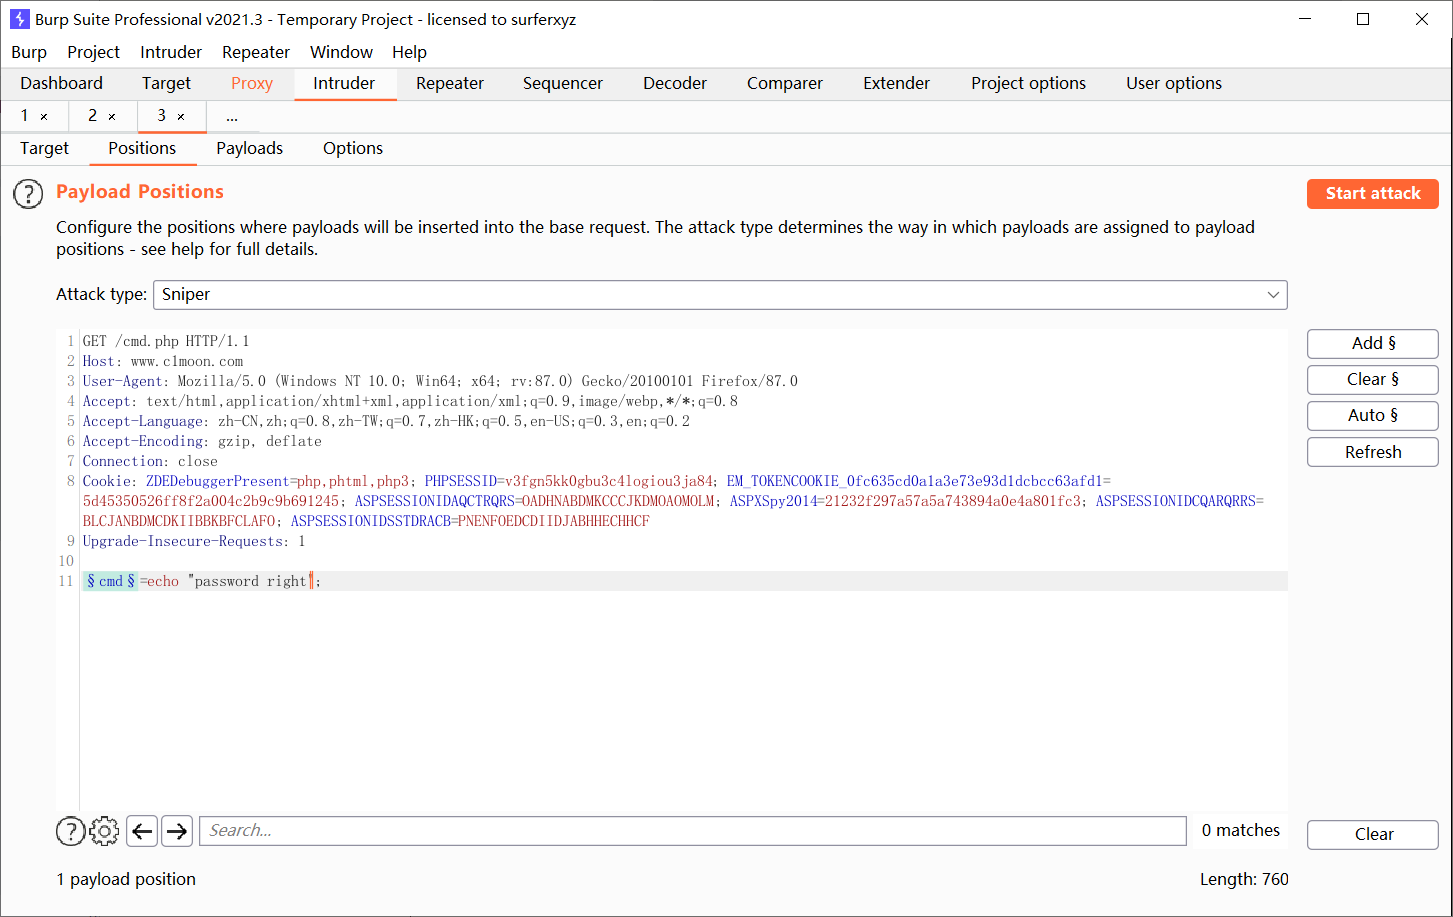Click the Clear § button
This screenshot has height=917, width=1453.
point(1373,380)
